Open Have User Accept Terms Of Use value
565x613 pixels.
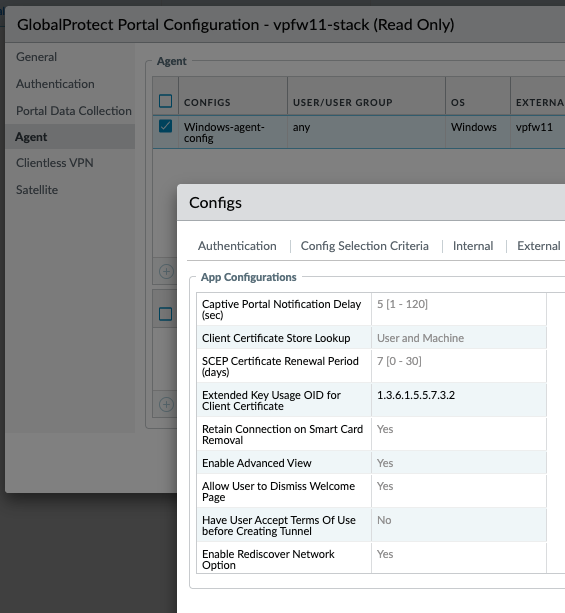coord(459,525)
